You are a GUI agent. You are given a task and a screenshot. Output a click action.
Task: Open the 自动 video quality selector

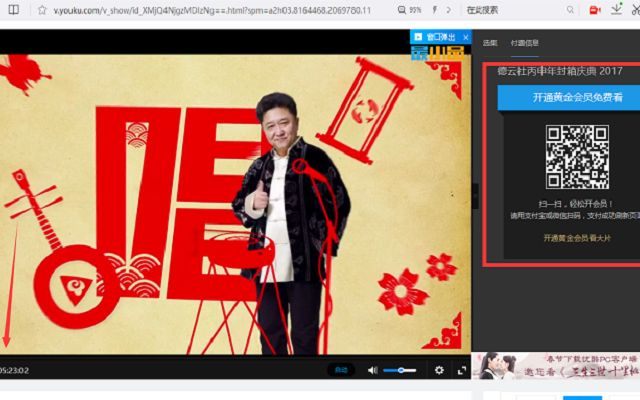[x=341, y=370]
